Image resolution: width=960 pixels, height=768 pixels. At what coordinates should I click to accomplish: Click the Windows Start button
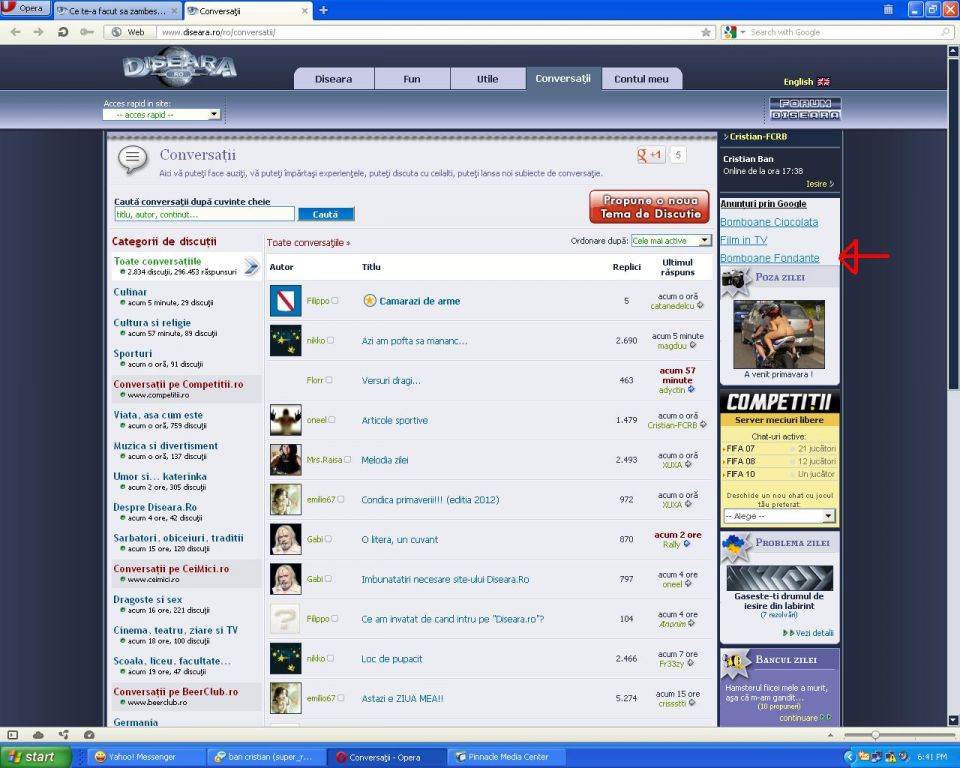click(x=36, y=757)
